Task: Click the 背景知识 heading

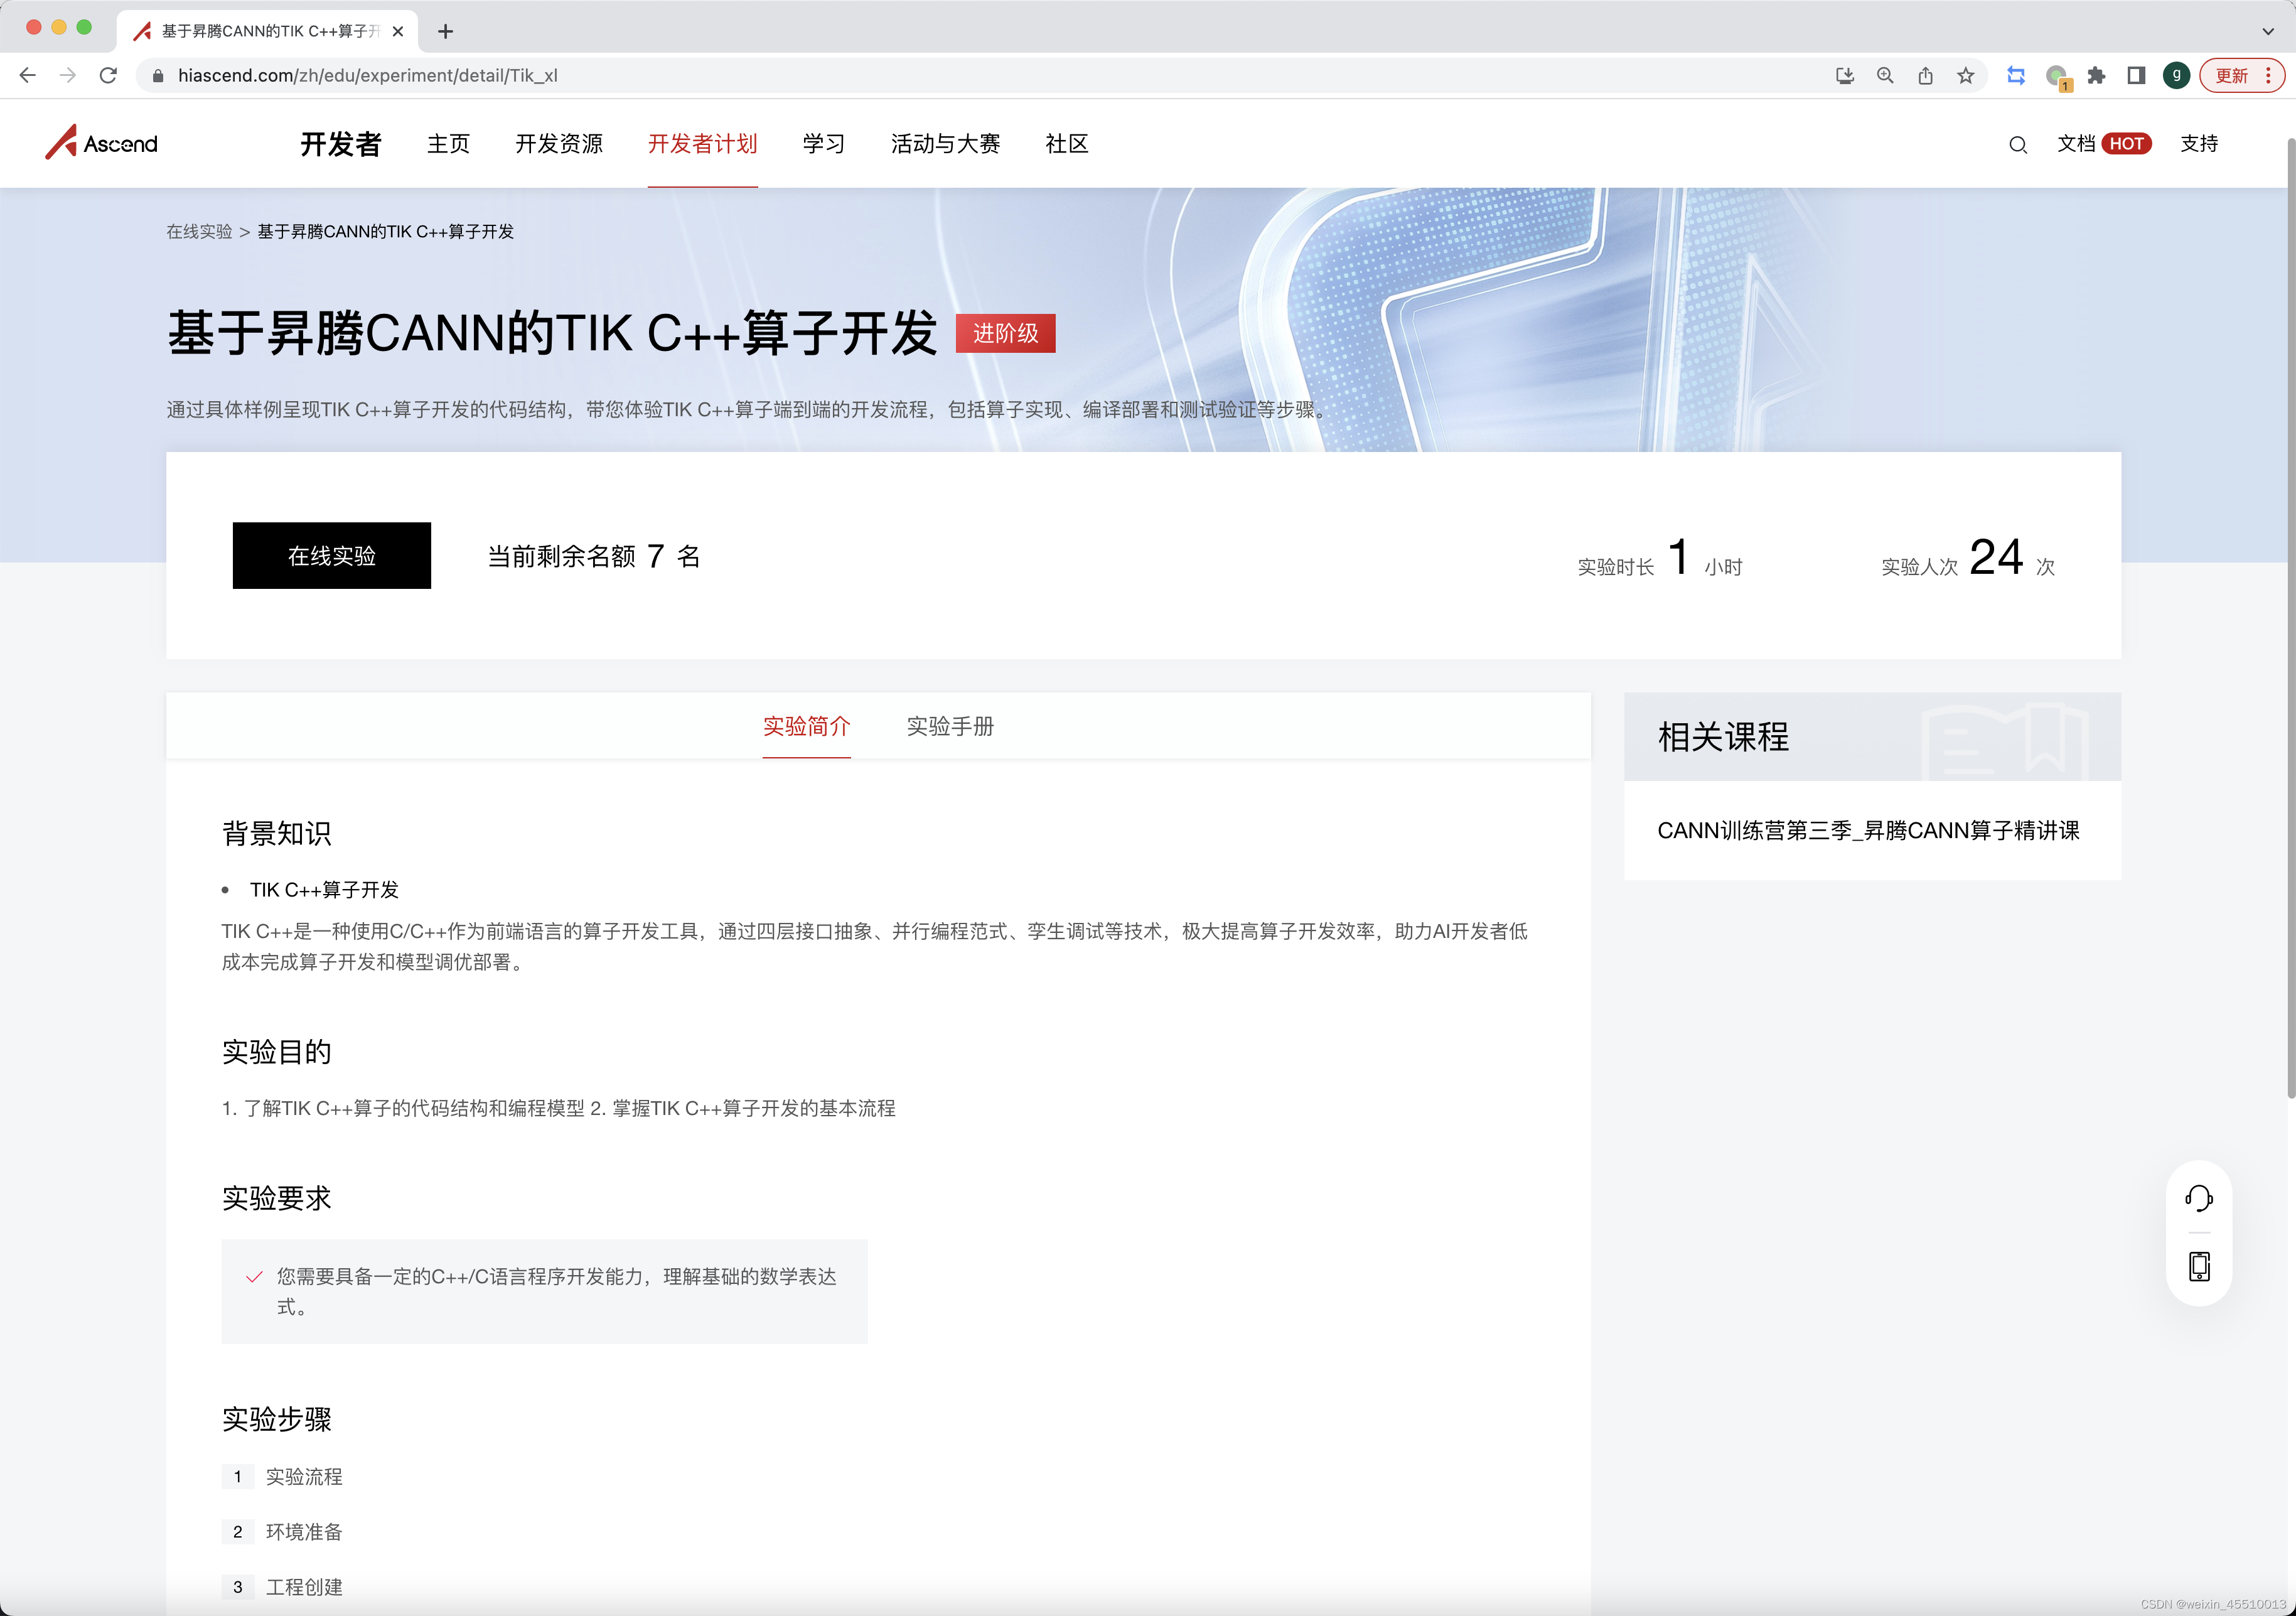Action: [x=277, y=834]
